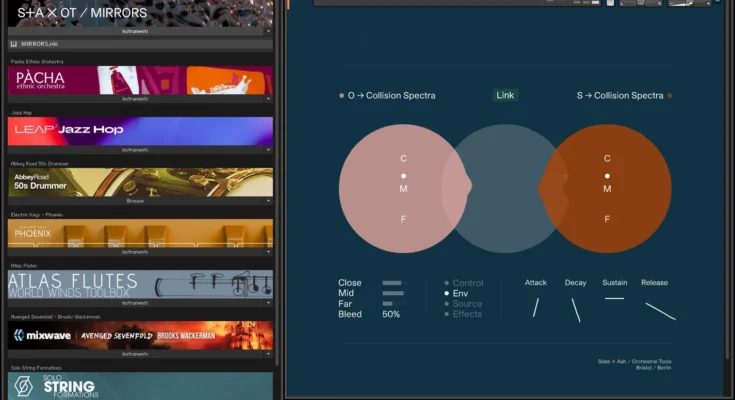Click the Sustain envelope line control
The height and width of the screenshot is (400, 735).
614,298
